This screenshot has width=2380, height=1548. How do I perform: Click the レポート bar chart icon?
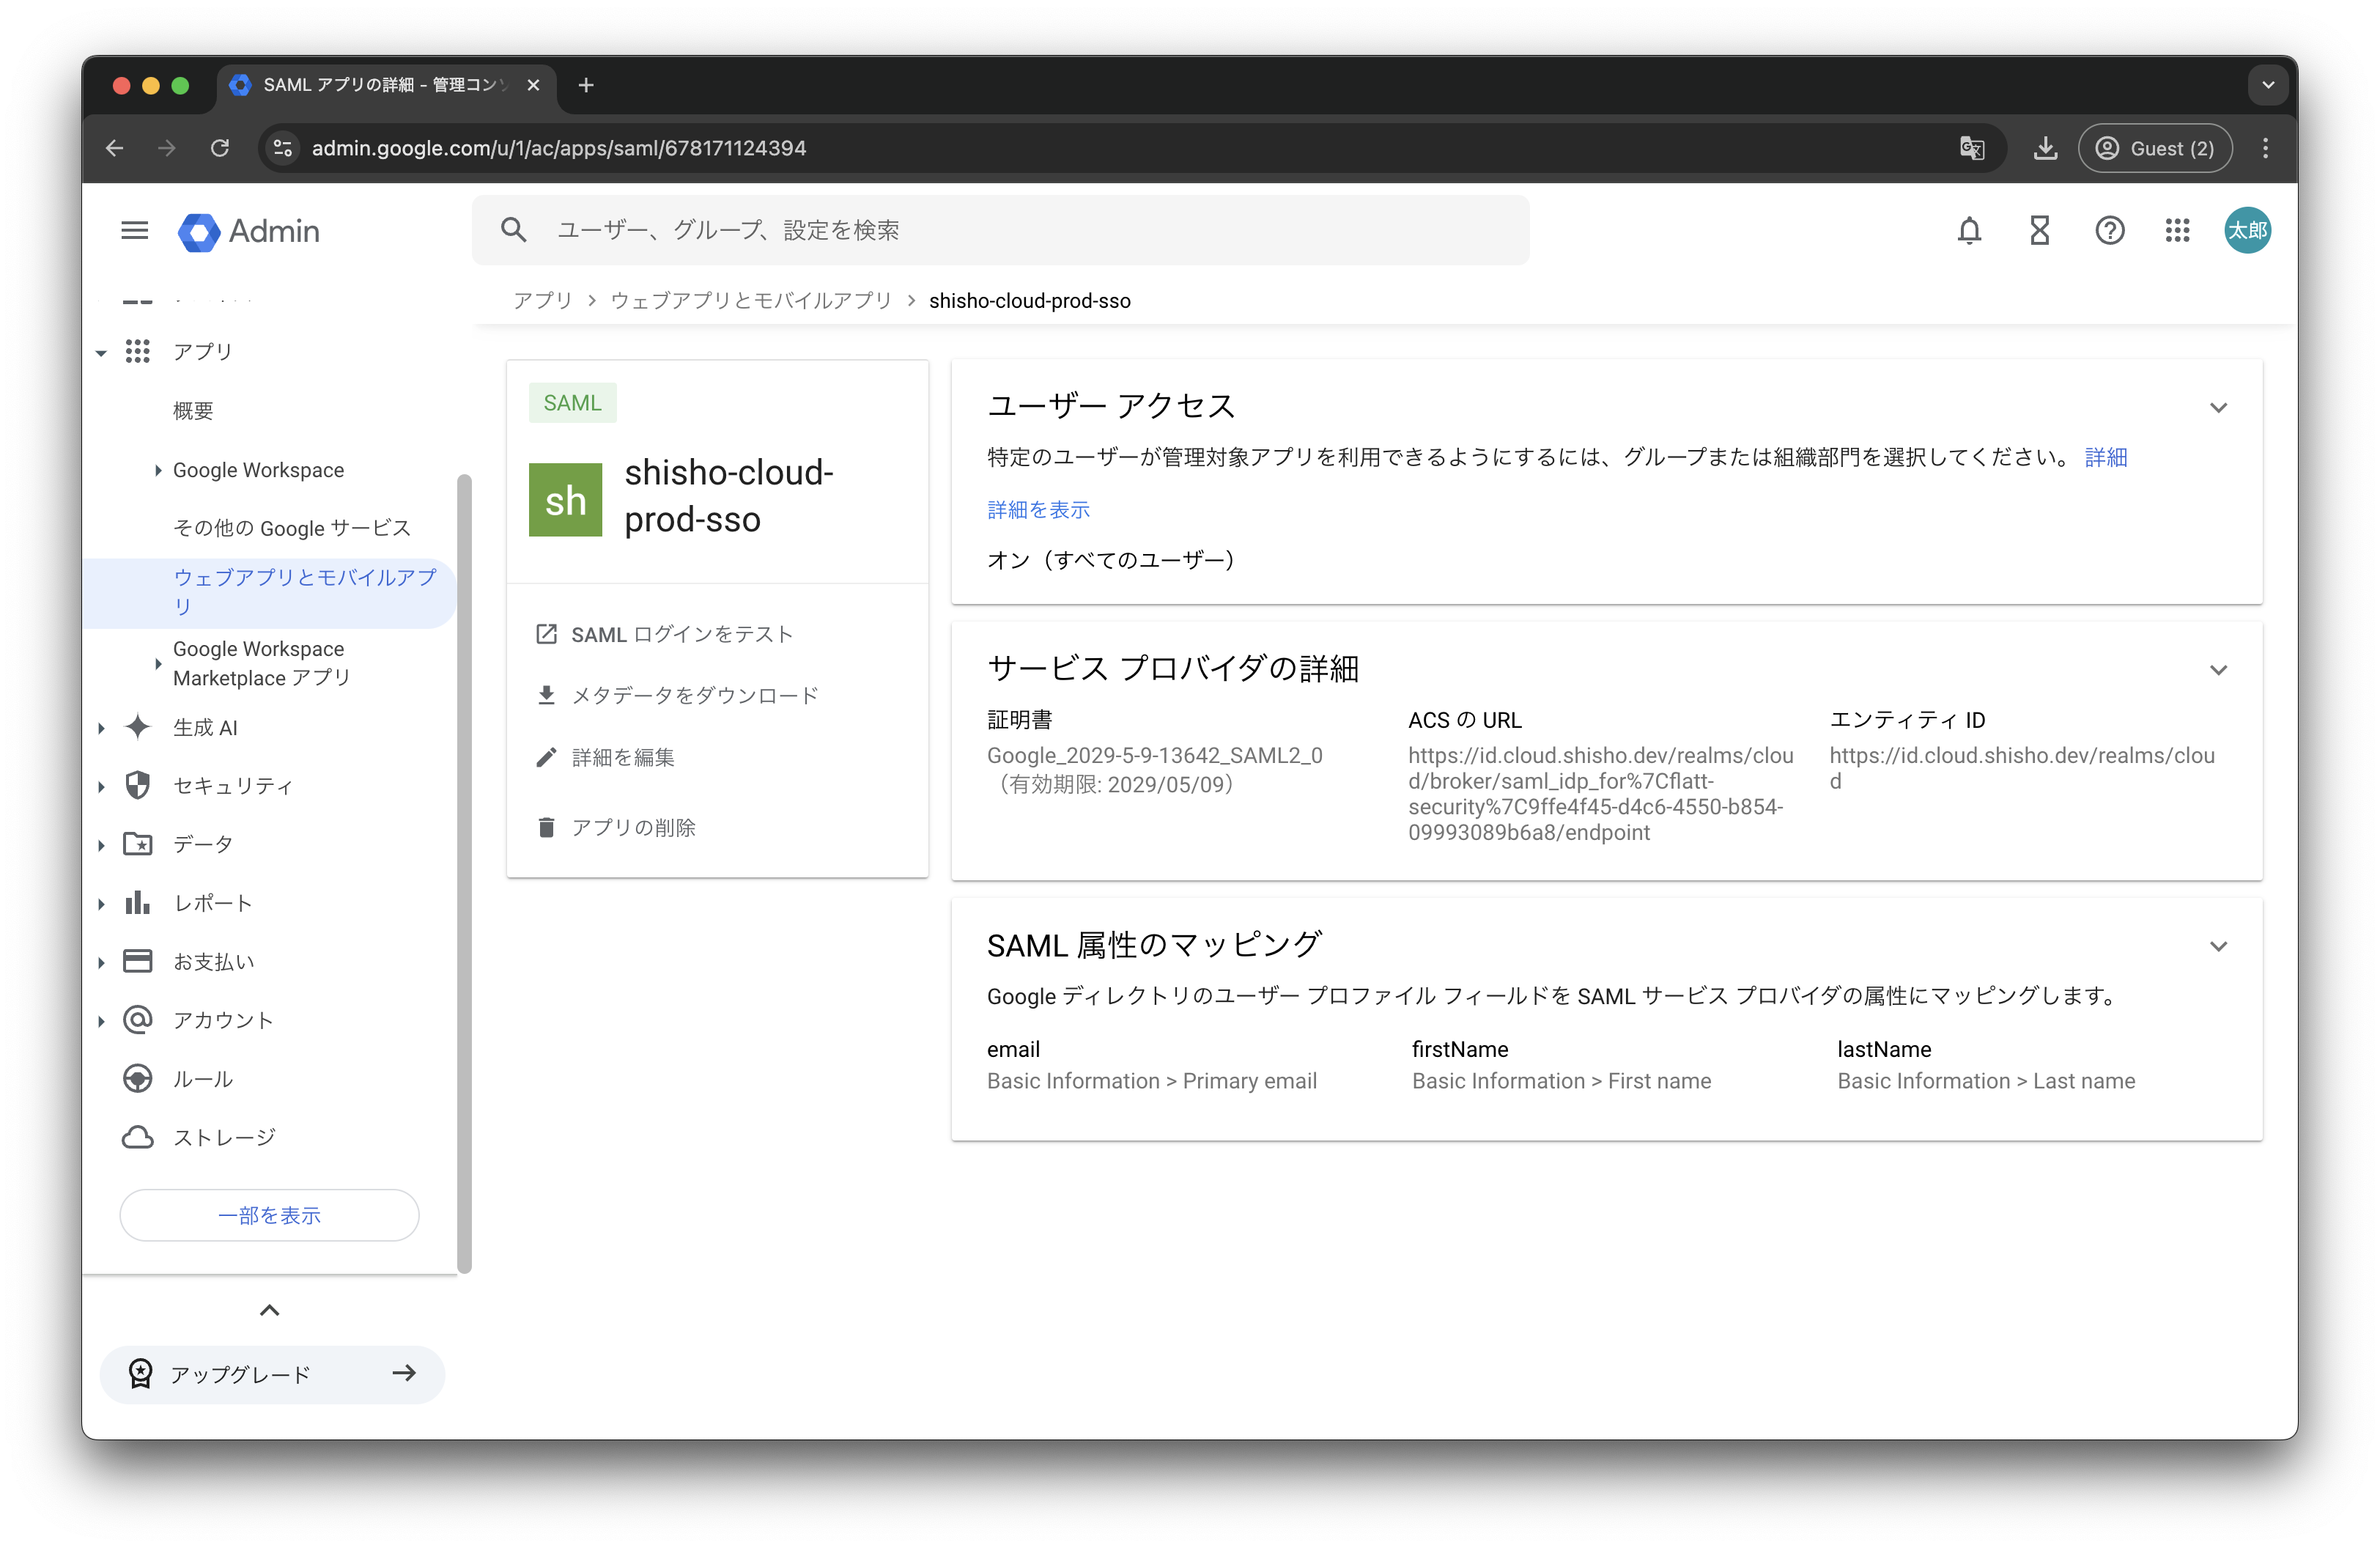point(137,903)
